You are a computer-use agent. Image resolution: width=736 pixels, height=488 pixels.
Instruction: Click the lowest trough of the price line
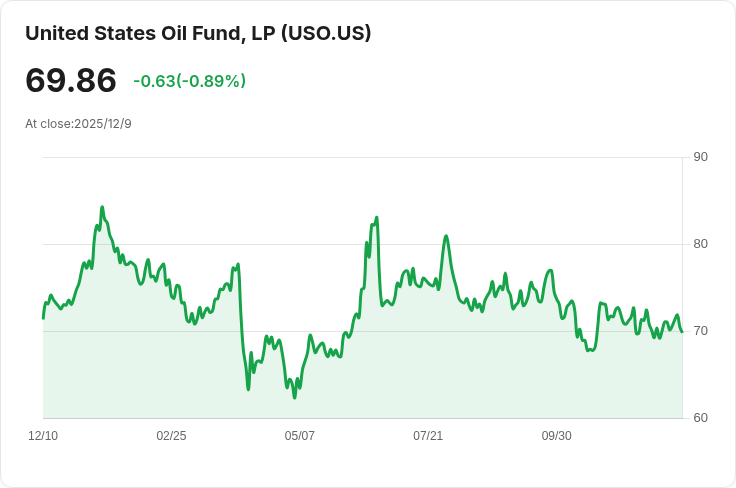[x=294, y=397]
